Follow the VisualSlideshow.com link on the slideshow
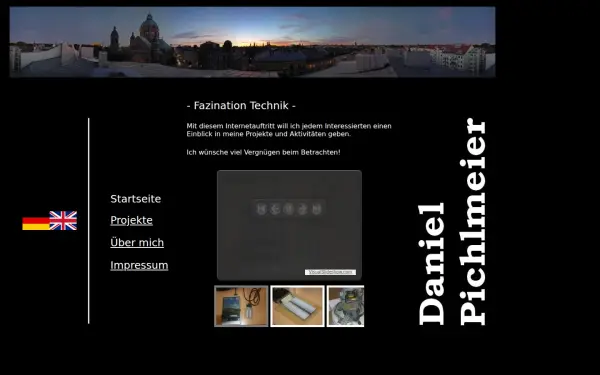The image size is (600, 375). coord(330,272)
